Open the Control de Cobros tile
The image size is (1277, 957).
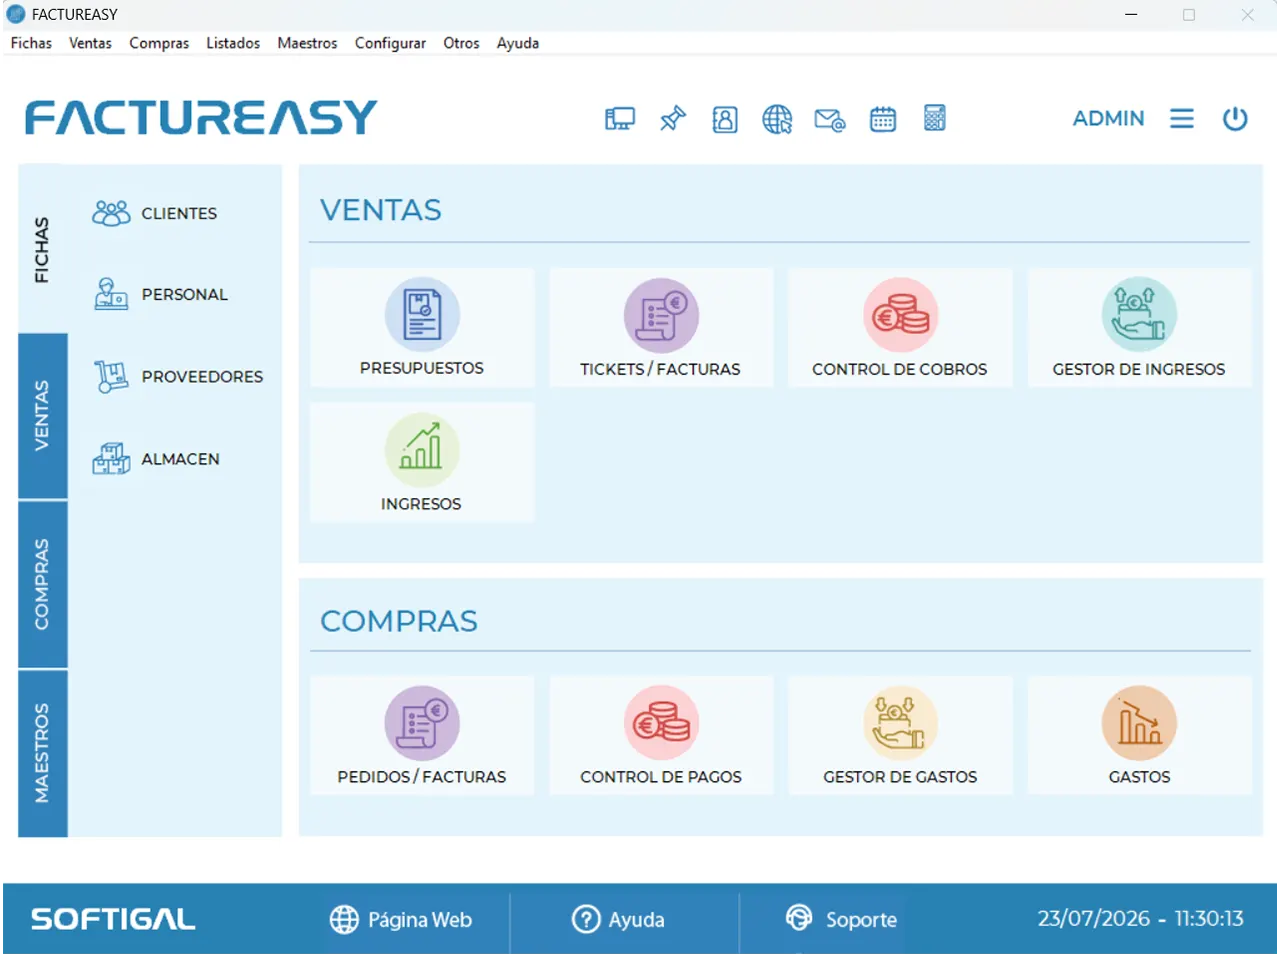[900, 327]
